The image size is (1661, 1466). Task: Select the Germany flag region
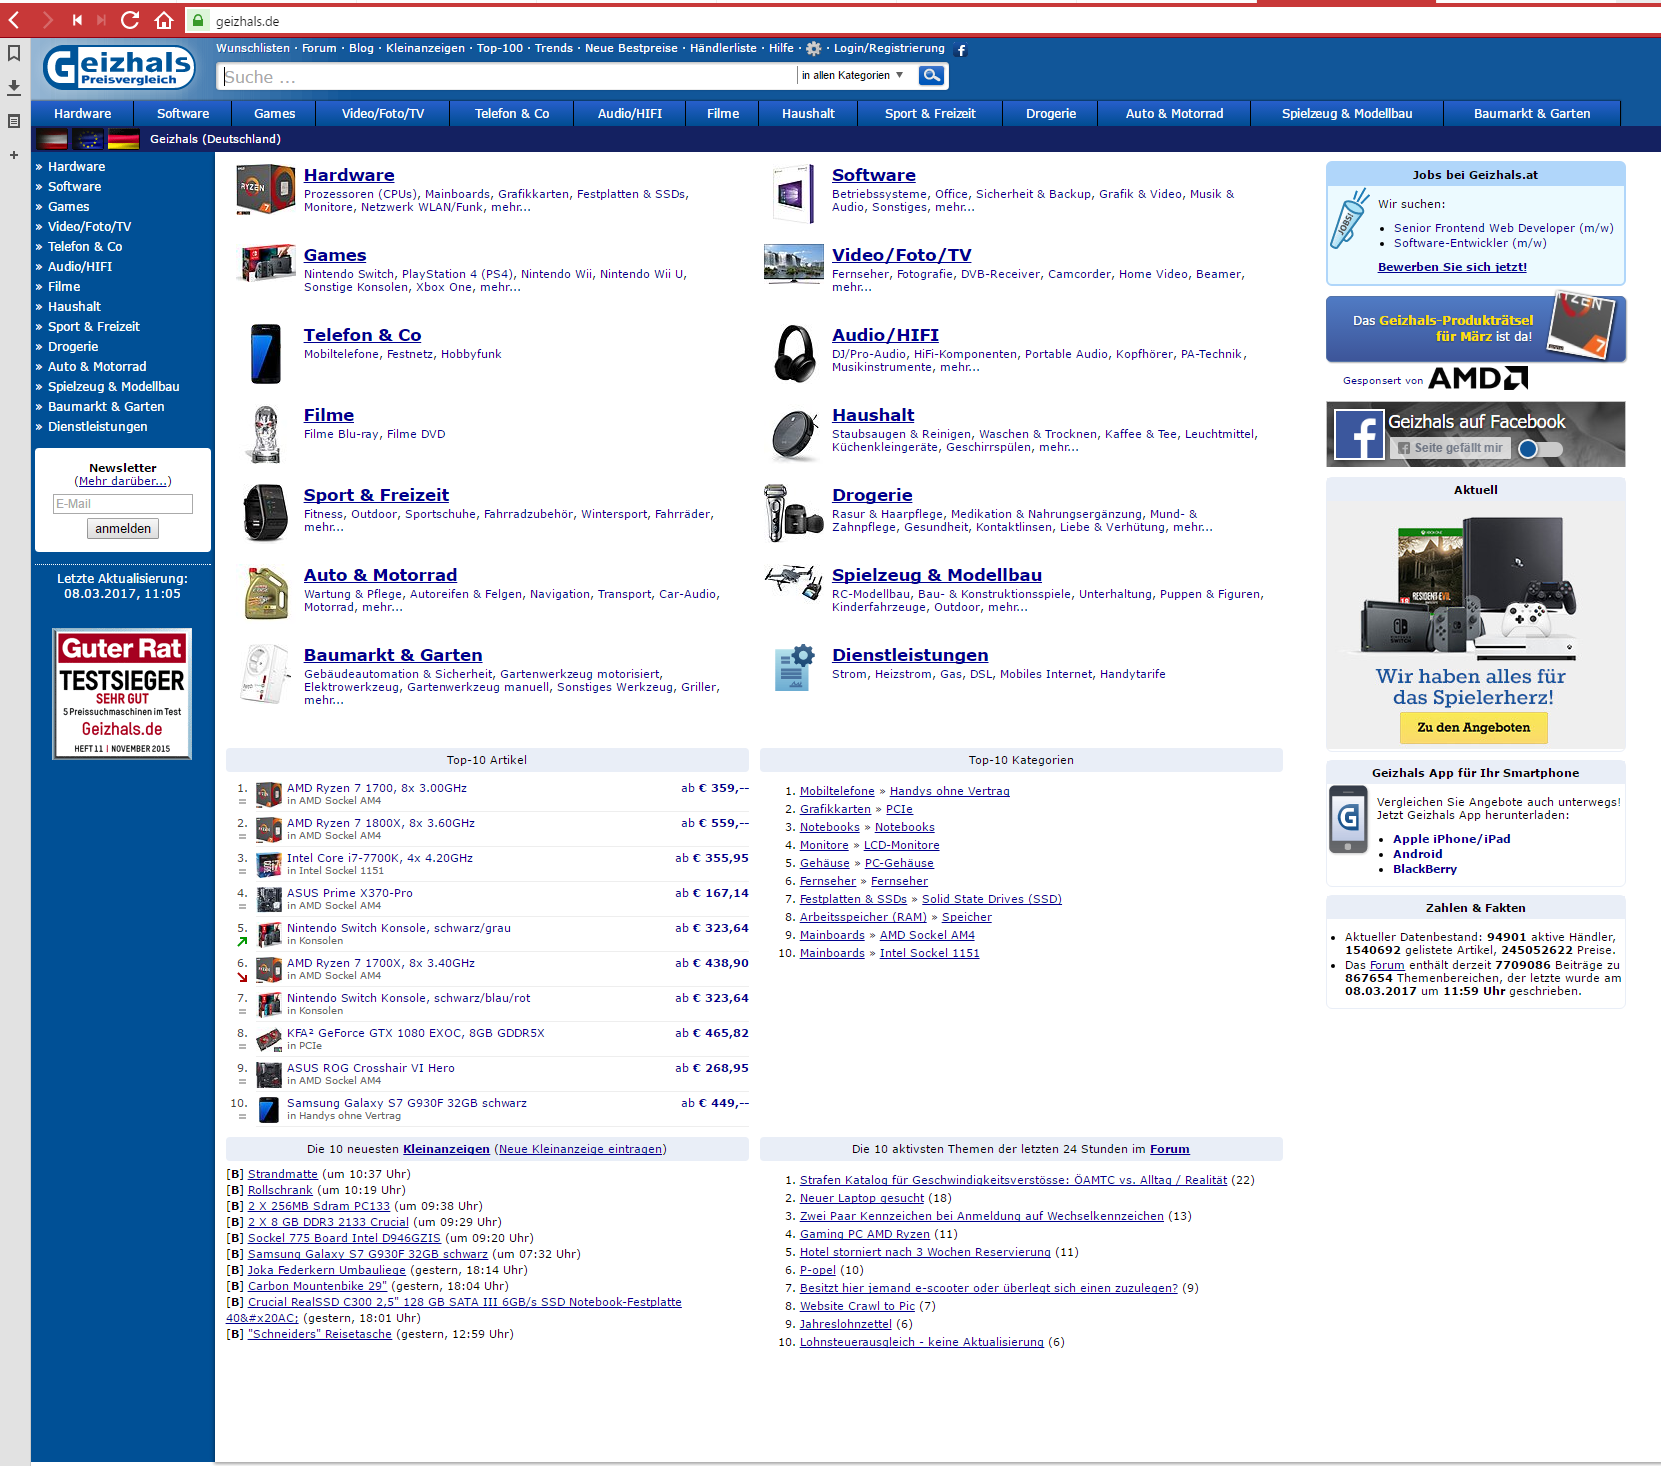(124, 139)
